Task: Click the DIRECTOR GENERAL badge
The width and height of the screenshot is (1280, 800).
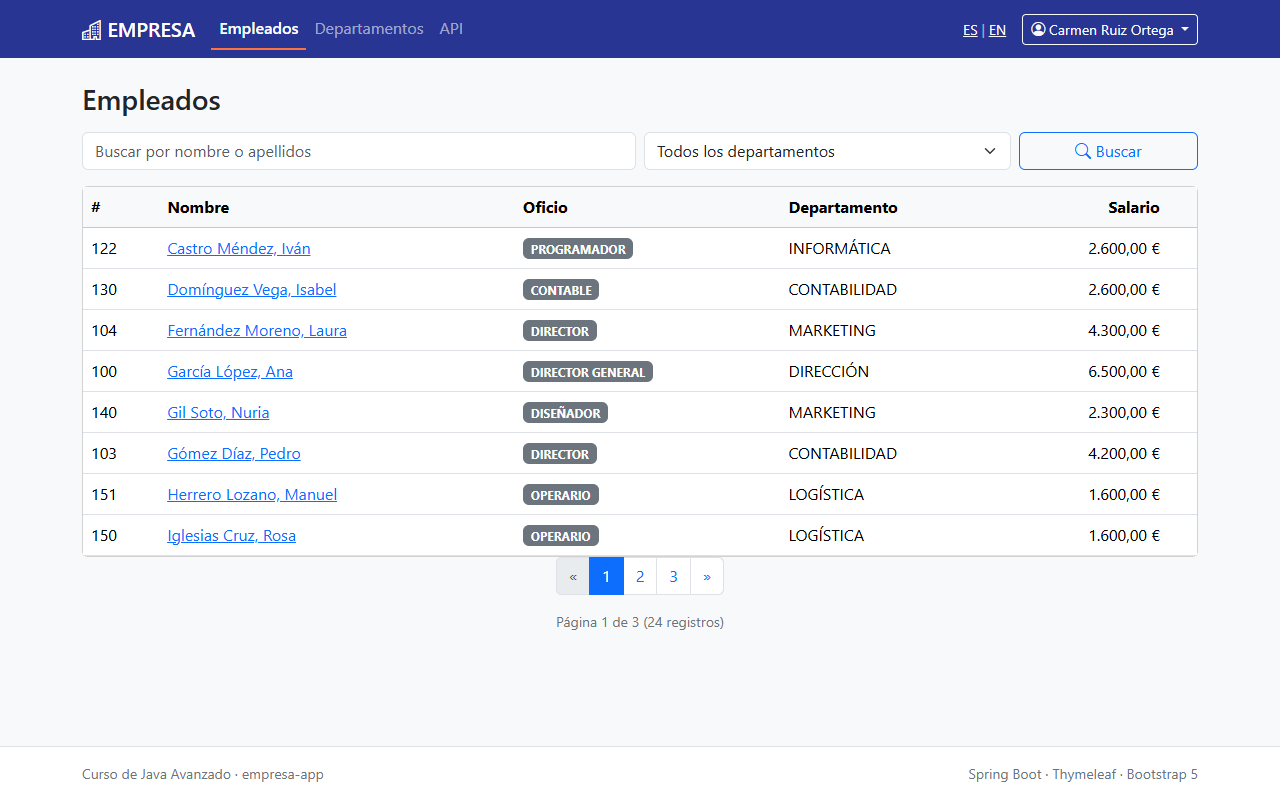Action: pos(588,372)
